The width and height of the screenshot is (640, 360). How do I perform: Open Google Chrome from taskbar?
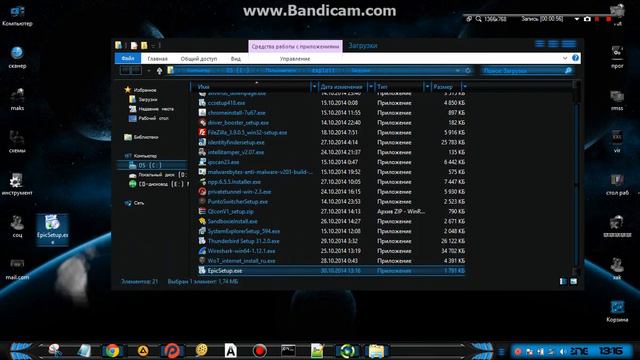tap(112, 350)
